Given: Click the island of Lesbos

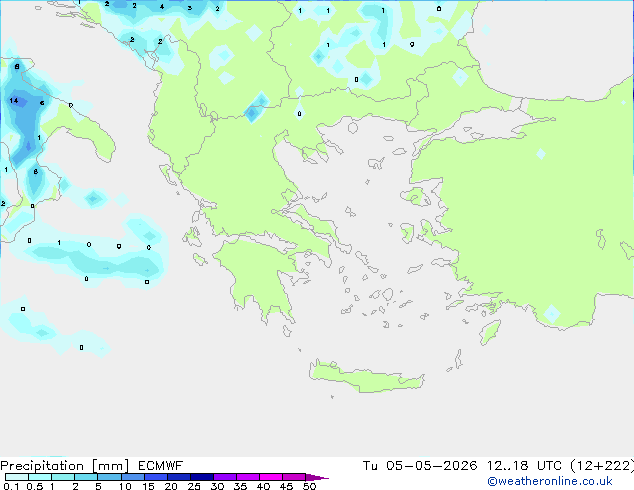Looking at the screenshot, I should (x=416, y=196).
